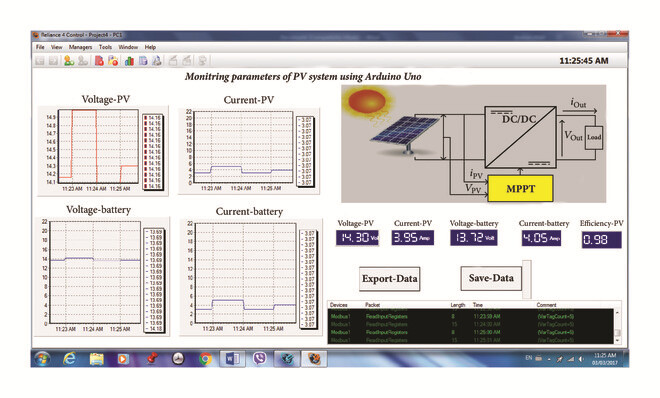Click the folder with red dot toolbar icon
The image size is (660, 398).
pyautogui.click(x=113, y=61)
